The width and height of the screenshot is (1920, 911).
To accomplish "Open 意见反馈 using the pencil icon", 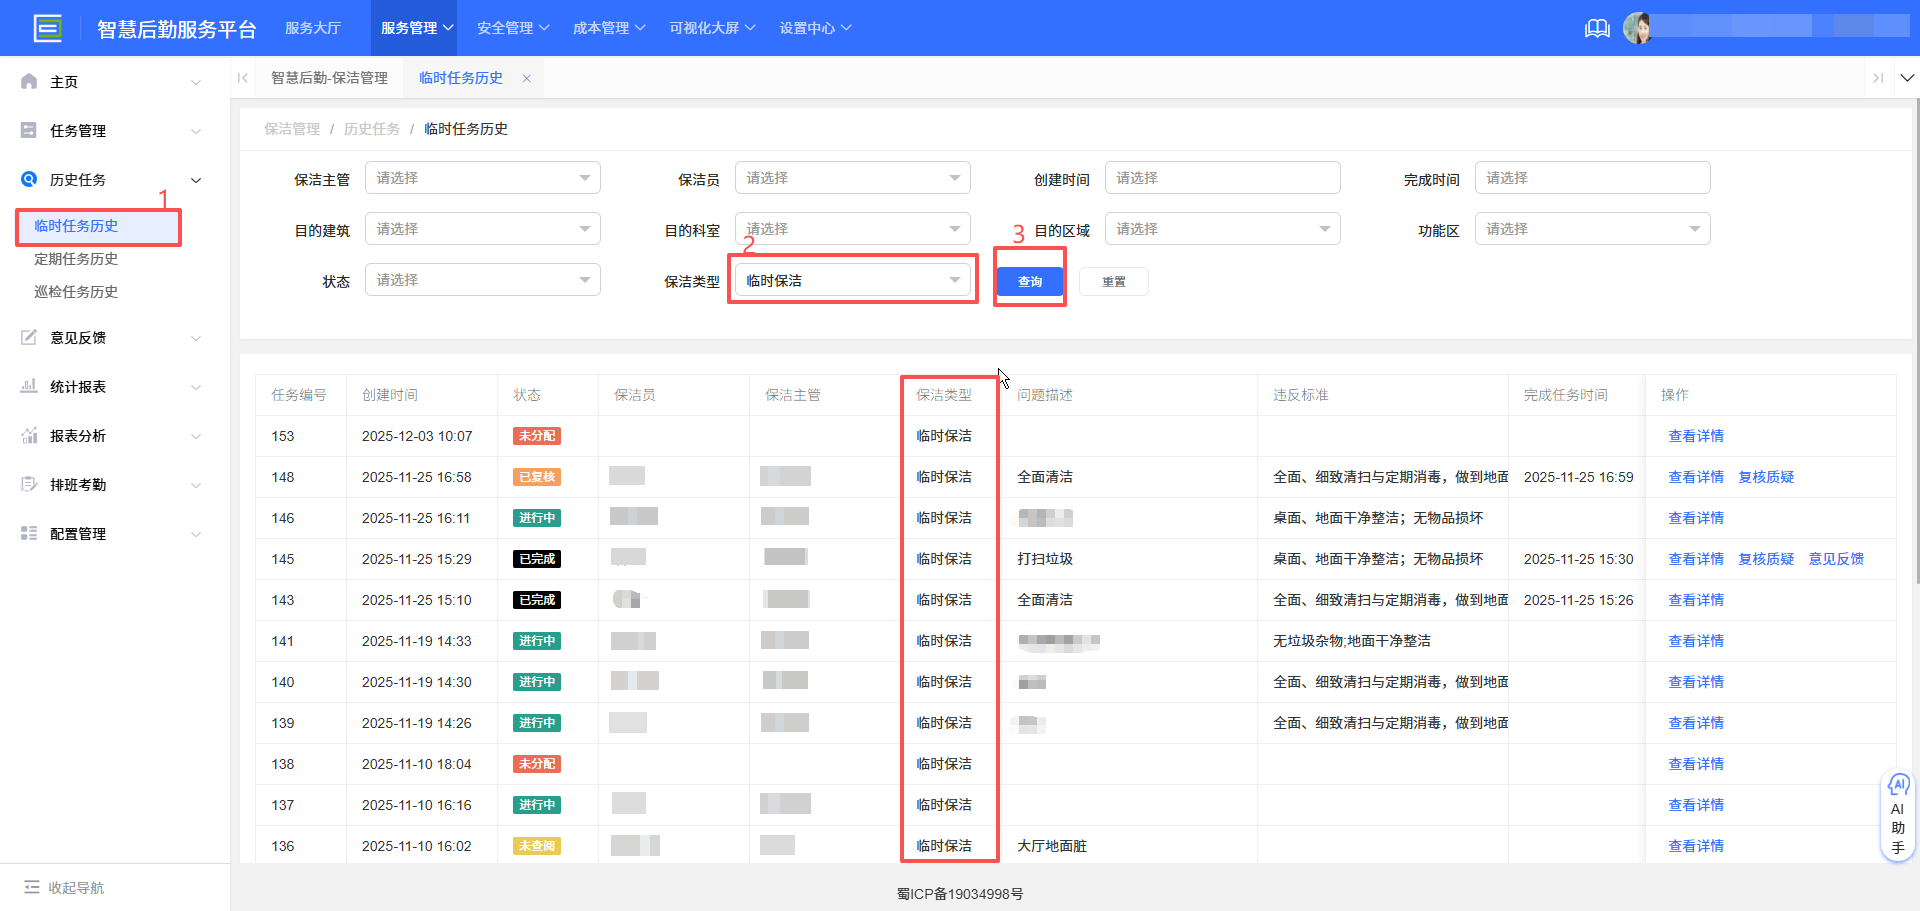I will pyautogui.click(x=28, y=337).
